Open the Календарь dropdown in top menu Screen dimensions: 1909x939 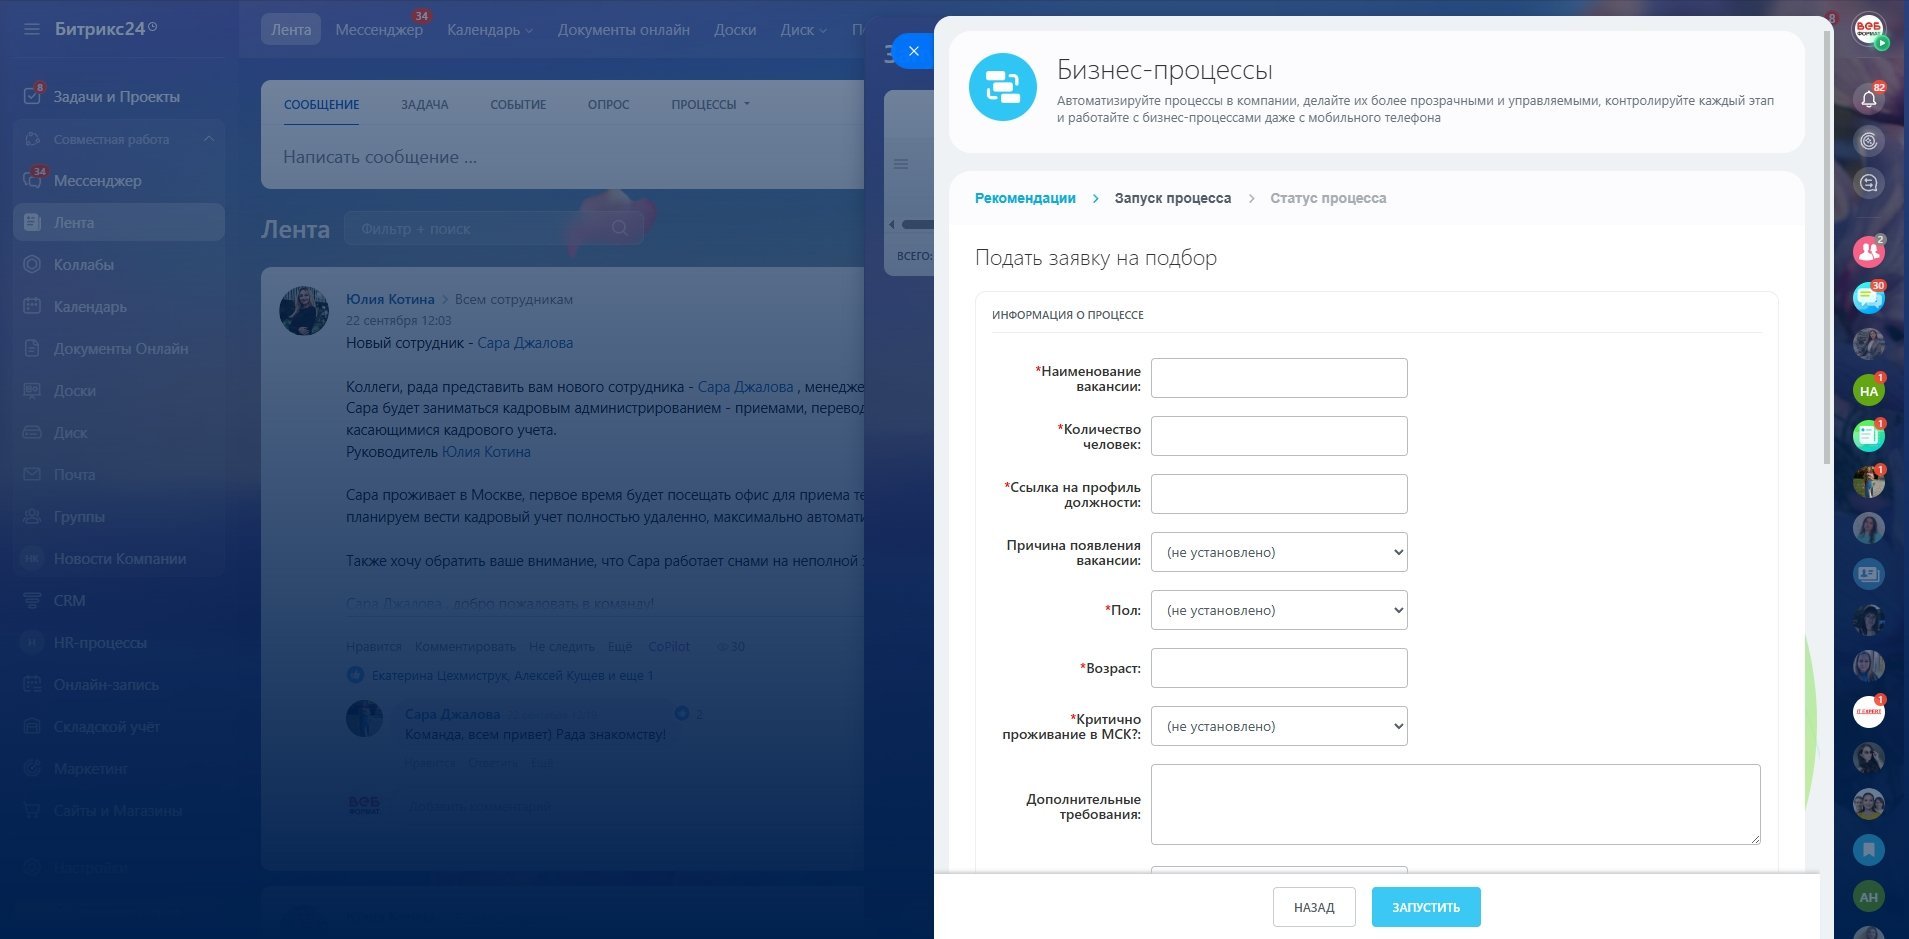coord(490,30)
